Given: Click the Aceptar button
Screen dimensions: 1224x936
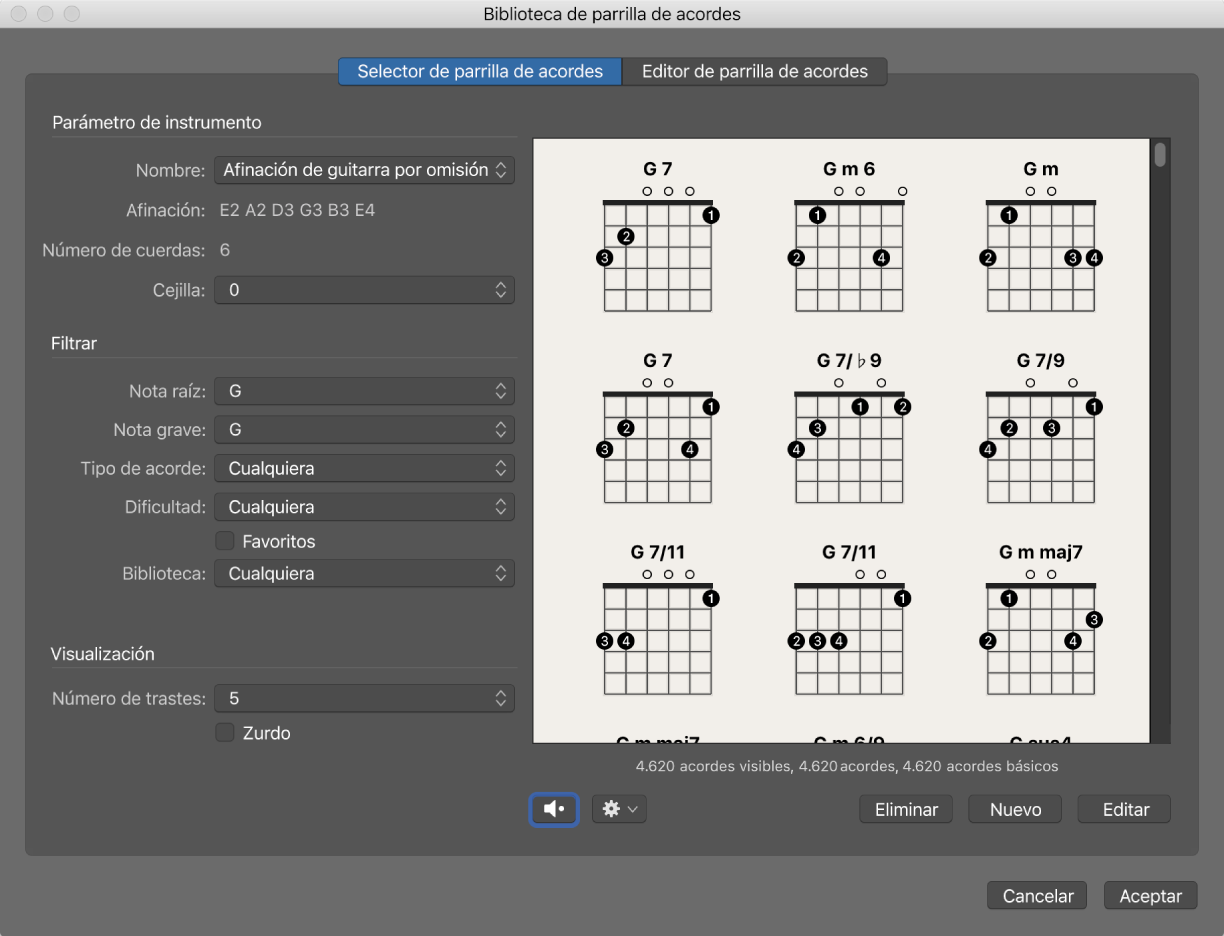Looking at the screenshot, I should tap(1151, 896).
